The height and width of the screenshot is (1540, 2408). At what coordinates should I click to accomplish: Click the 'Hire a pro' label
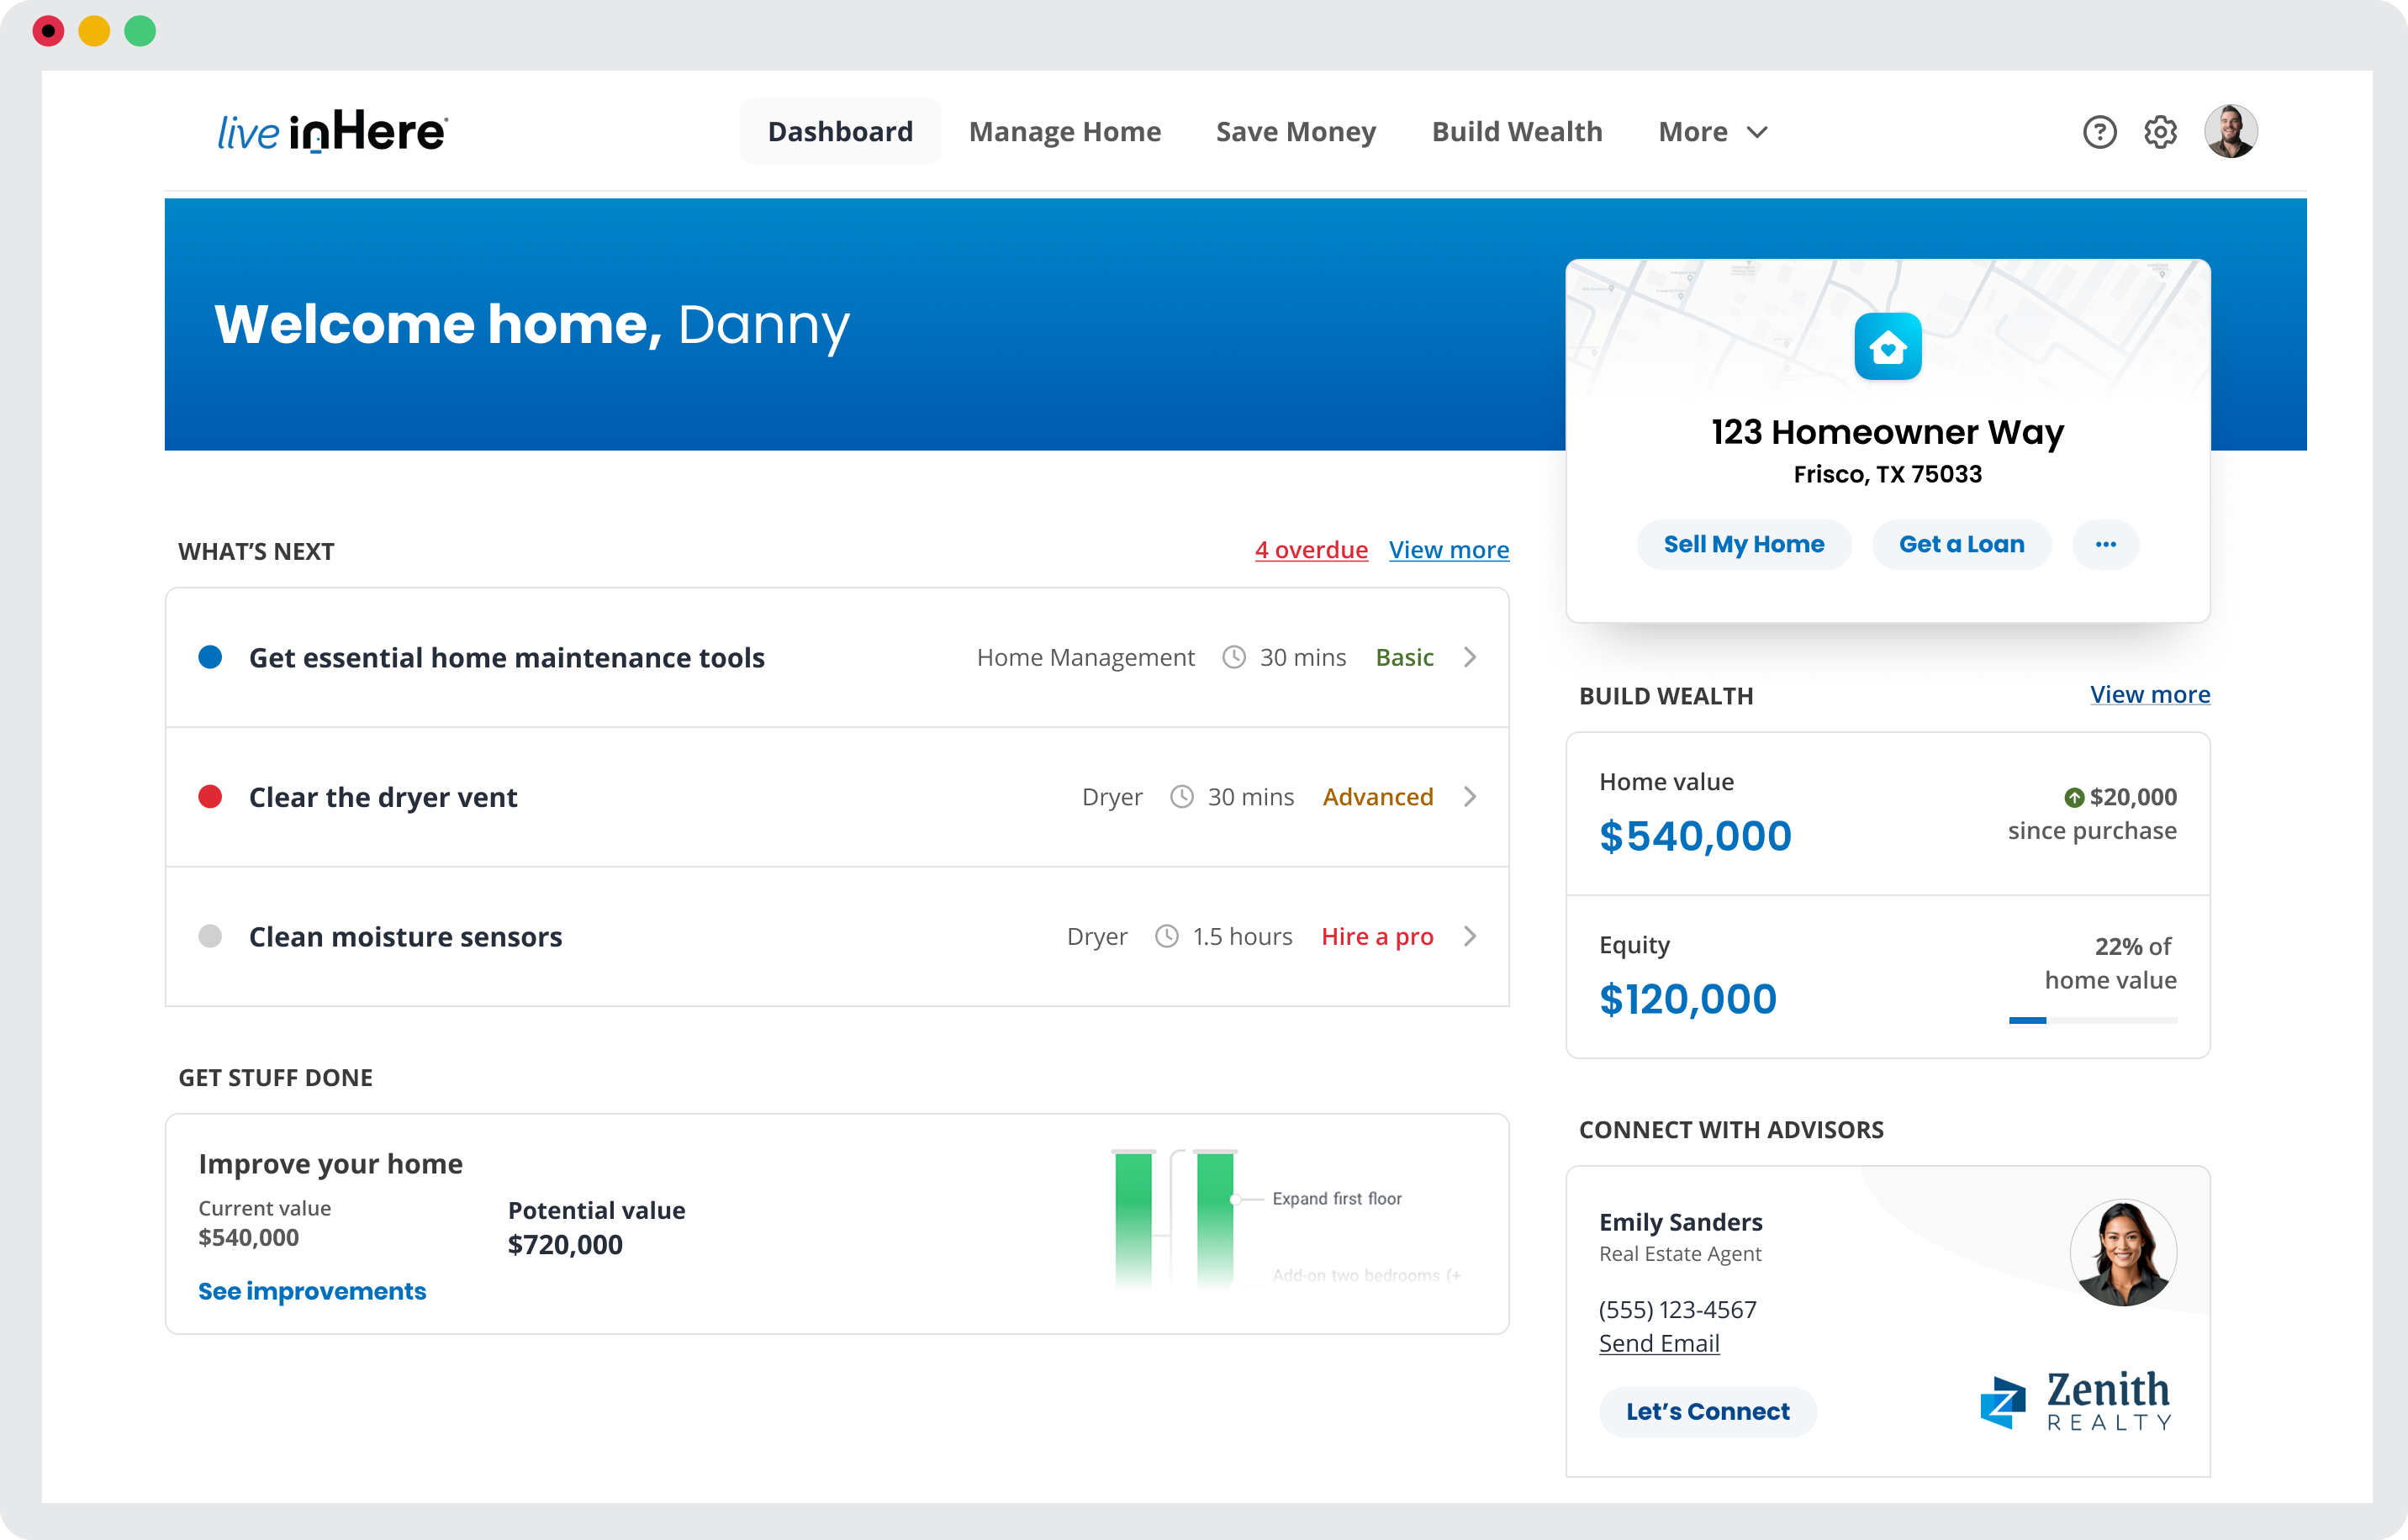1377,936
